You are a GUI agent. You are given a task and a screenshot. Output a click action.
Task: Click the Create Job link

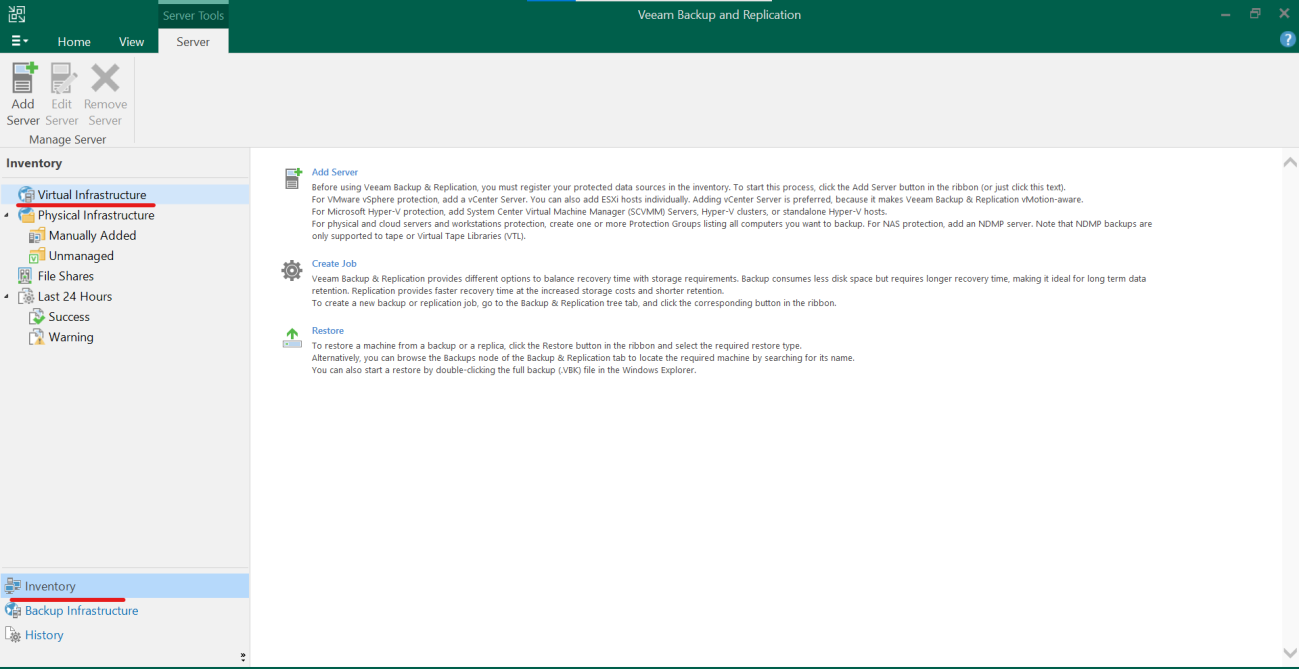[x=334, y=264]
